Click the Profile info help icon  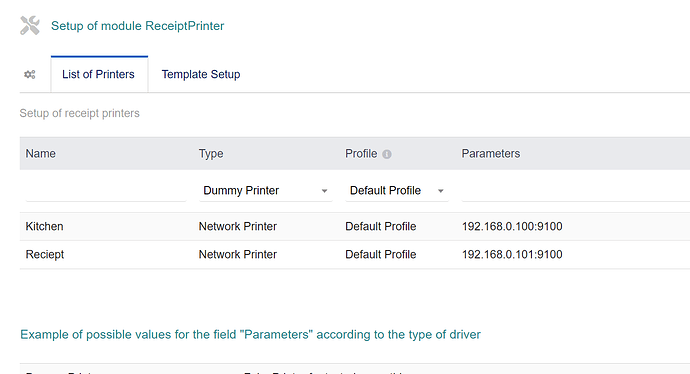(x=387, y=154)
